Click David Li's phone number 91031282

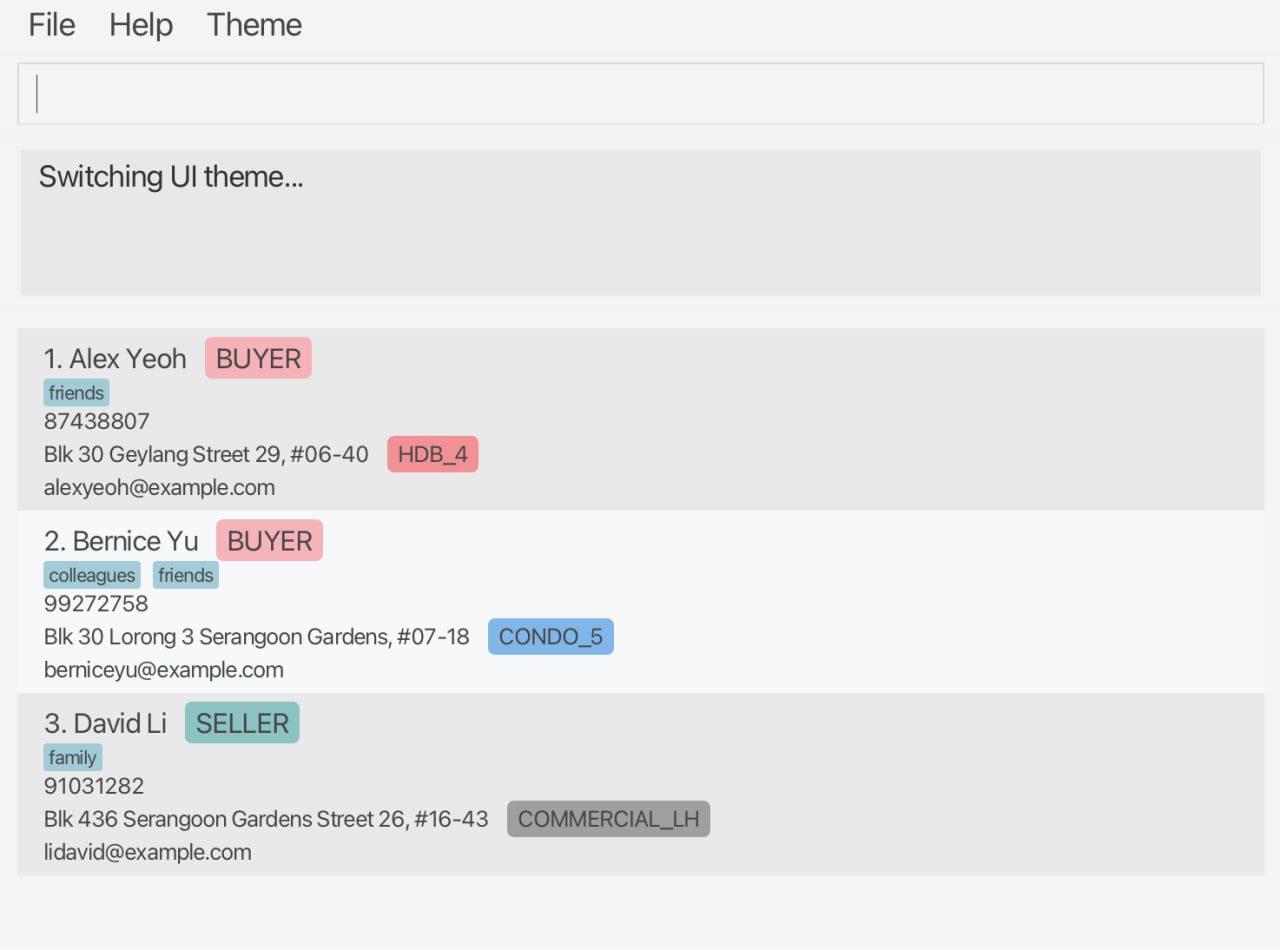(94, 786)
